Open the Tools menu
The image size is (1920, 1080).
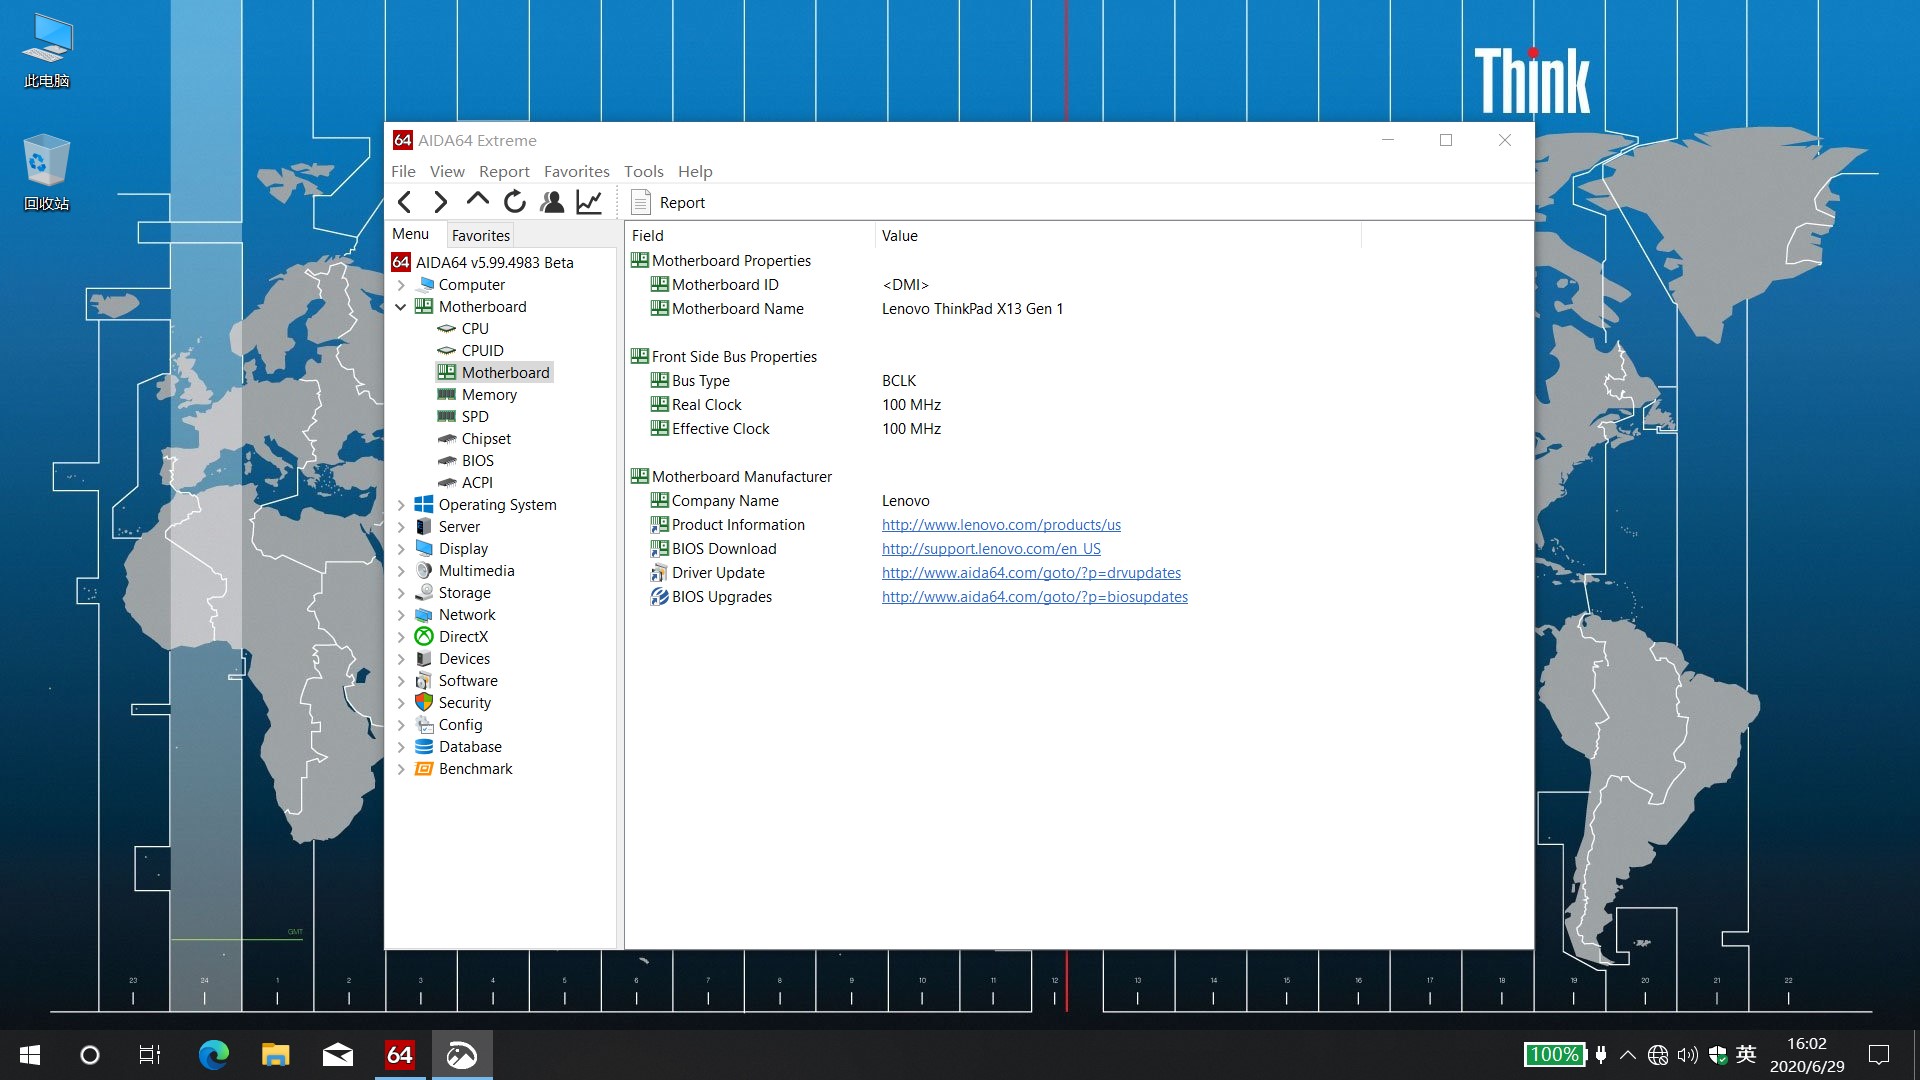pyautogui.click(x=643, y=171)
